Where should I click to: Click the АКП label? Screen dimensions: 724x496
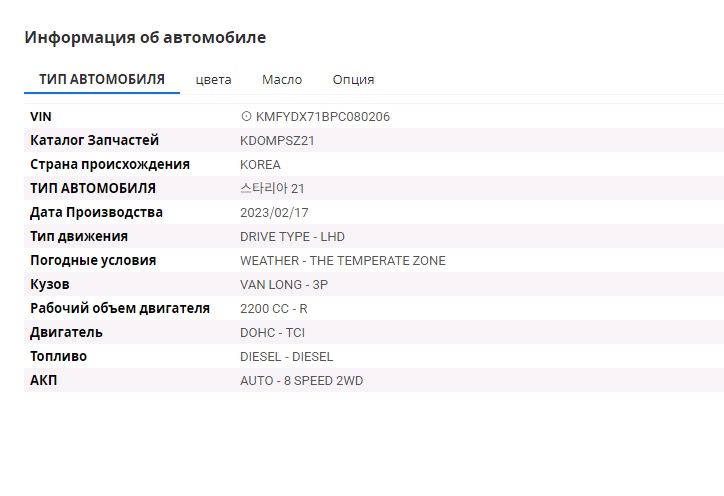coord(43,381)
